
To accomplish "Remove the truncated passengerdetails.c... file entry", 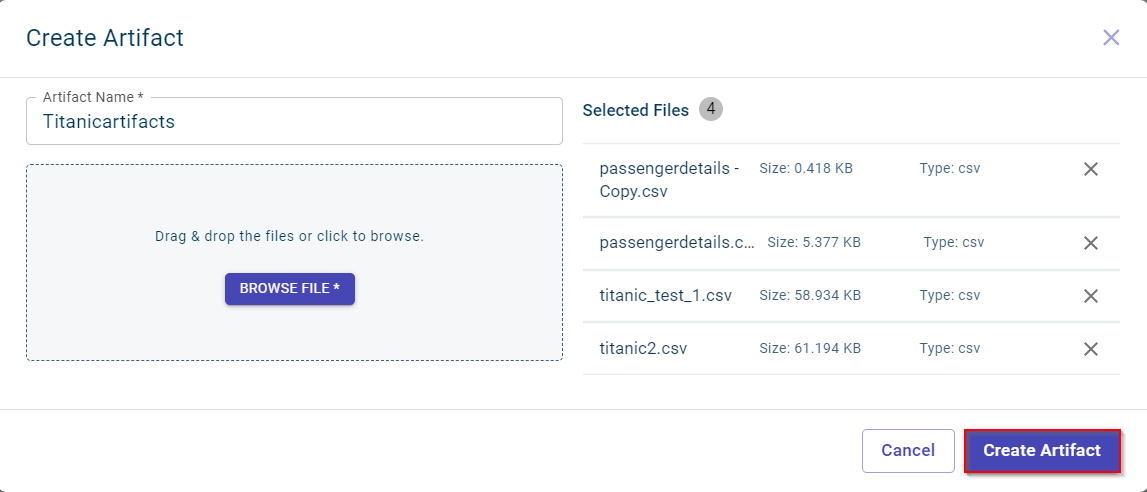I will [x=1091, y=243].
